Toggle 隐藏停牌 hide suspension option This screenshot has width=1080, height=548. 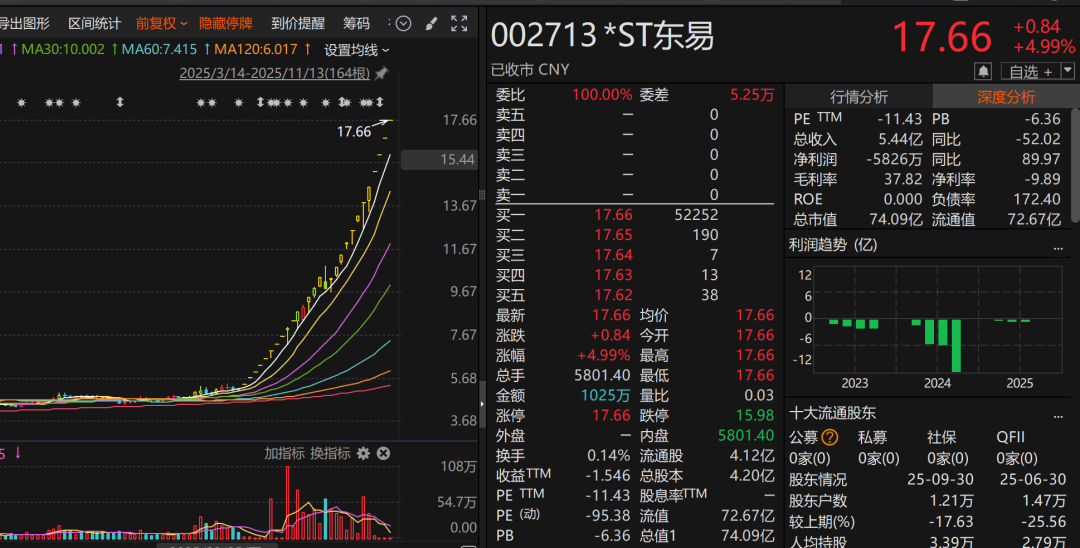pyautogui.click(x=226, y=23)
